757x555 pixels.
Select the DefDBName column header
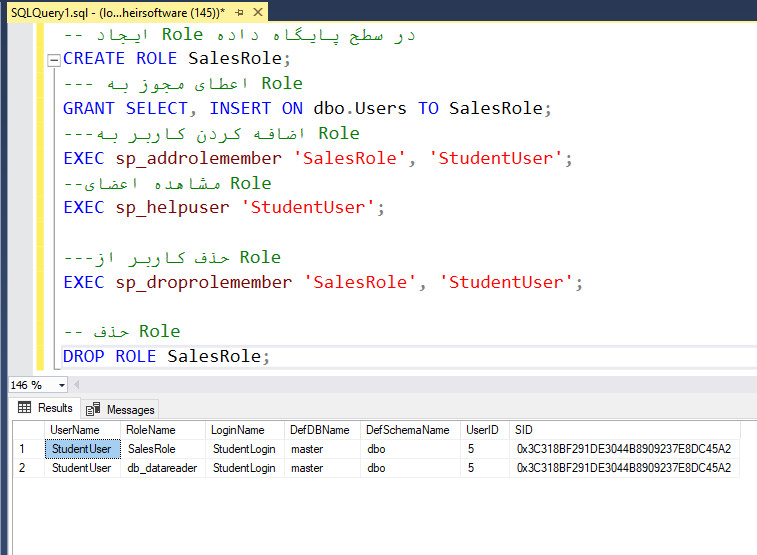click(x=322, y=430)
